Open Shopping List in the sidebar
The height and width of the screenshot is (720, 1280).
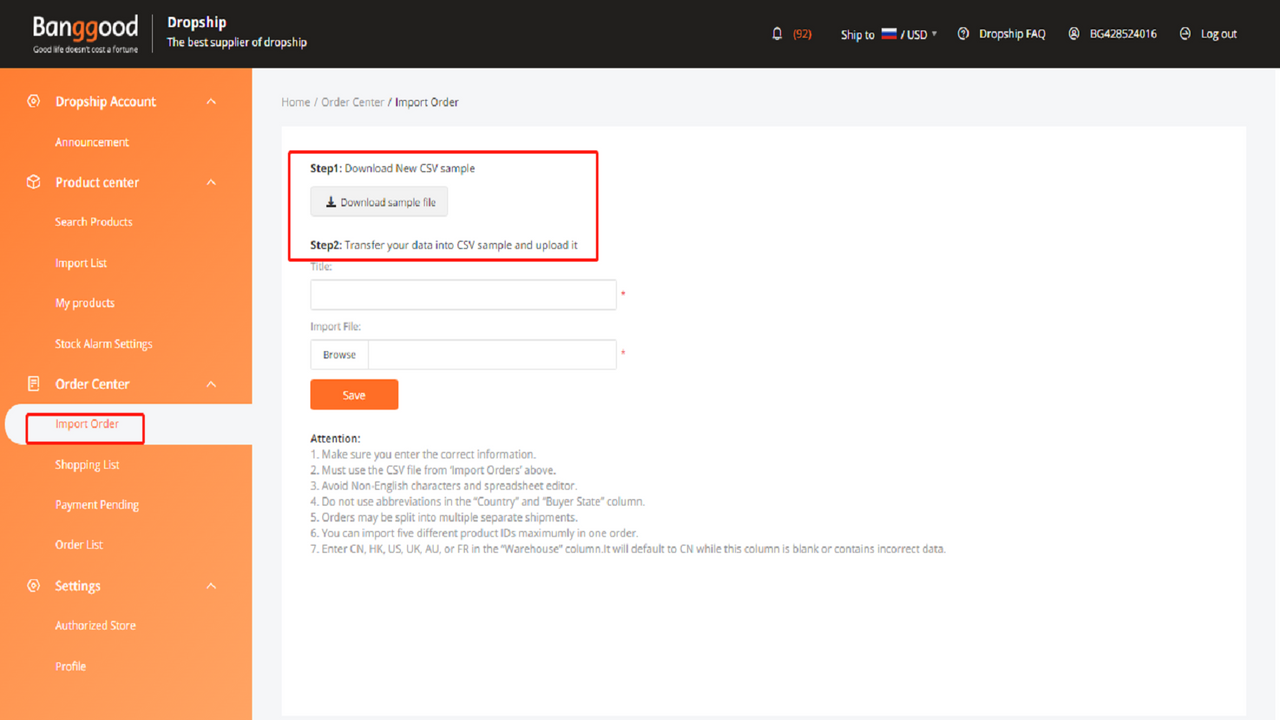87,465
